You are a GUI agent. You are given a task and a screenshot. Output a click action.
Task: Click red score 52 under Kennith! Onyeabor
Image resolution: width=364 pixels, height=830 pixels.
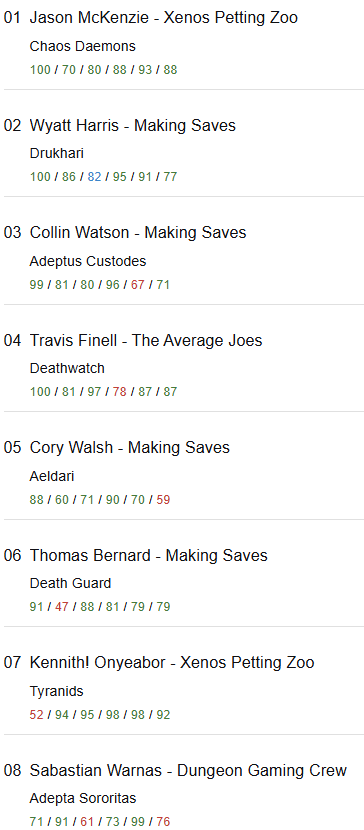point(37,715)
